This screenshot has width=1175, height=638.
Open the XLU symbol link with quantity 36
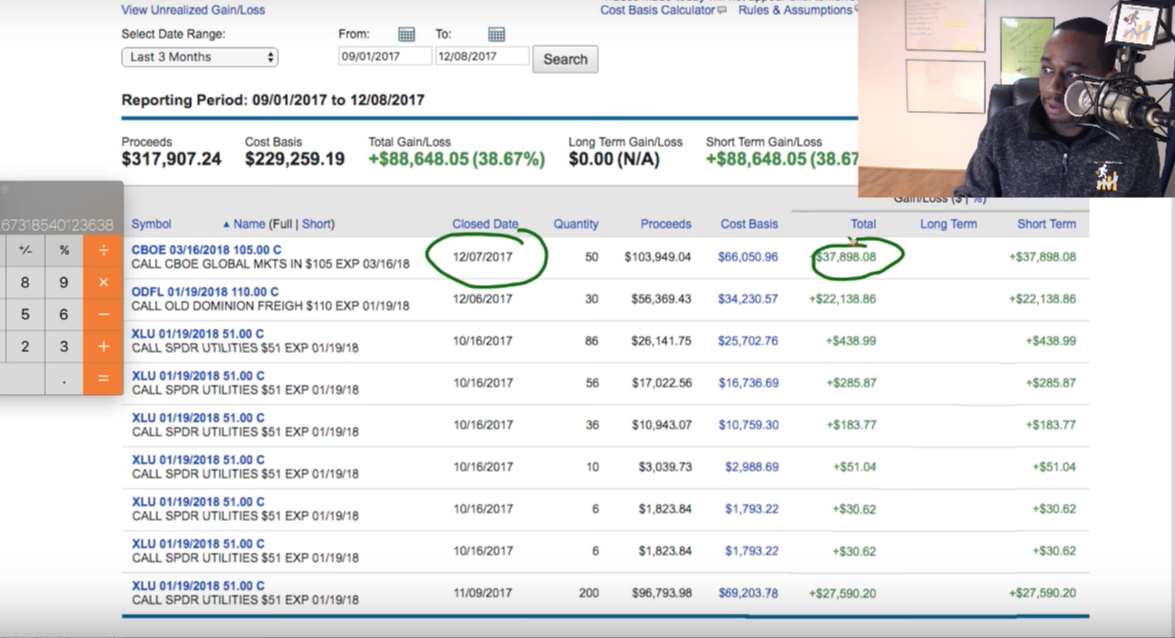[198, 418]
